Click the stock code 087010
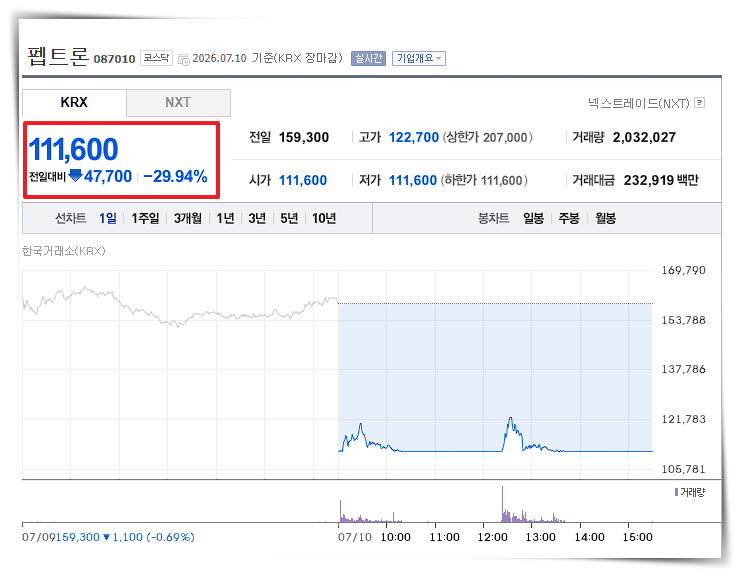This screenshot has height=577, width=741. (114, 59)
